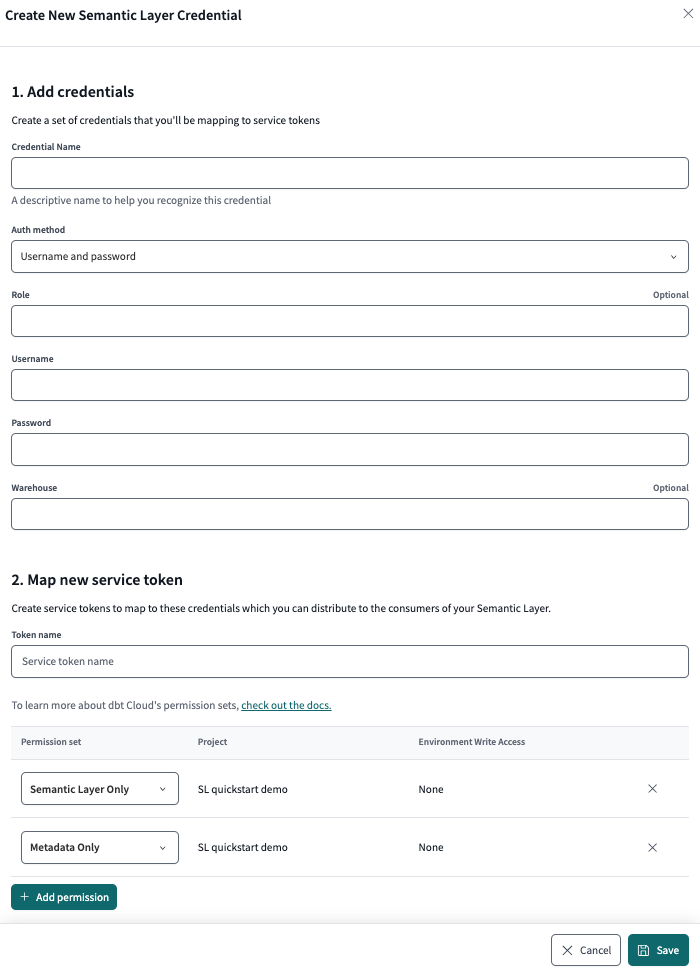The height and width of the screenshot is (968, 700).
Task: Close the Create New Semantic Layer Credential dialog
Action: [687, 15]
